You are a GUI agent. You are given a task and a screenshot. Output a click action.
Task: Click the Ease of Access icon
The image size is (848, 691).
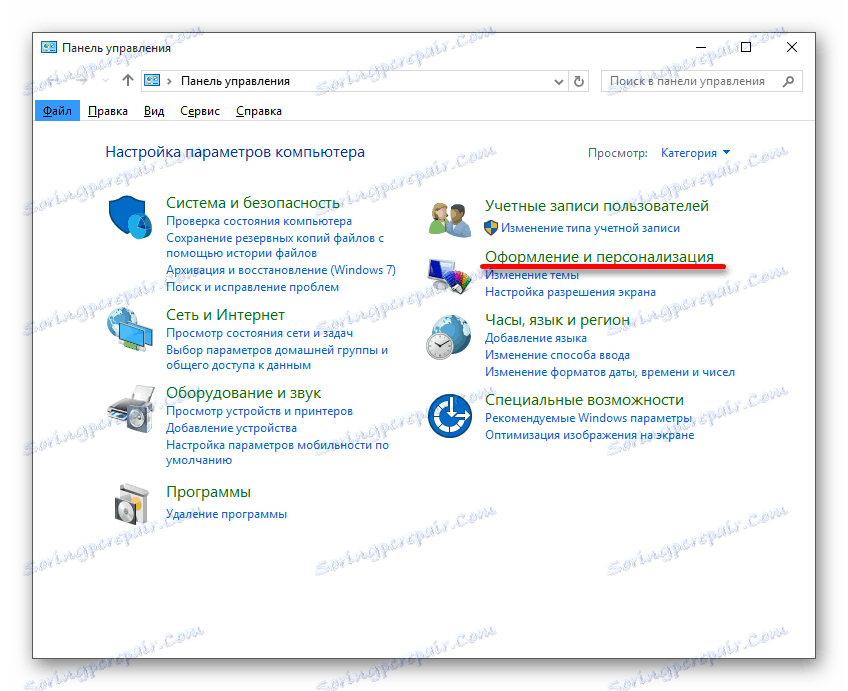point(449,415)
